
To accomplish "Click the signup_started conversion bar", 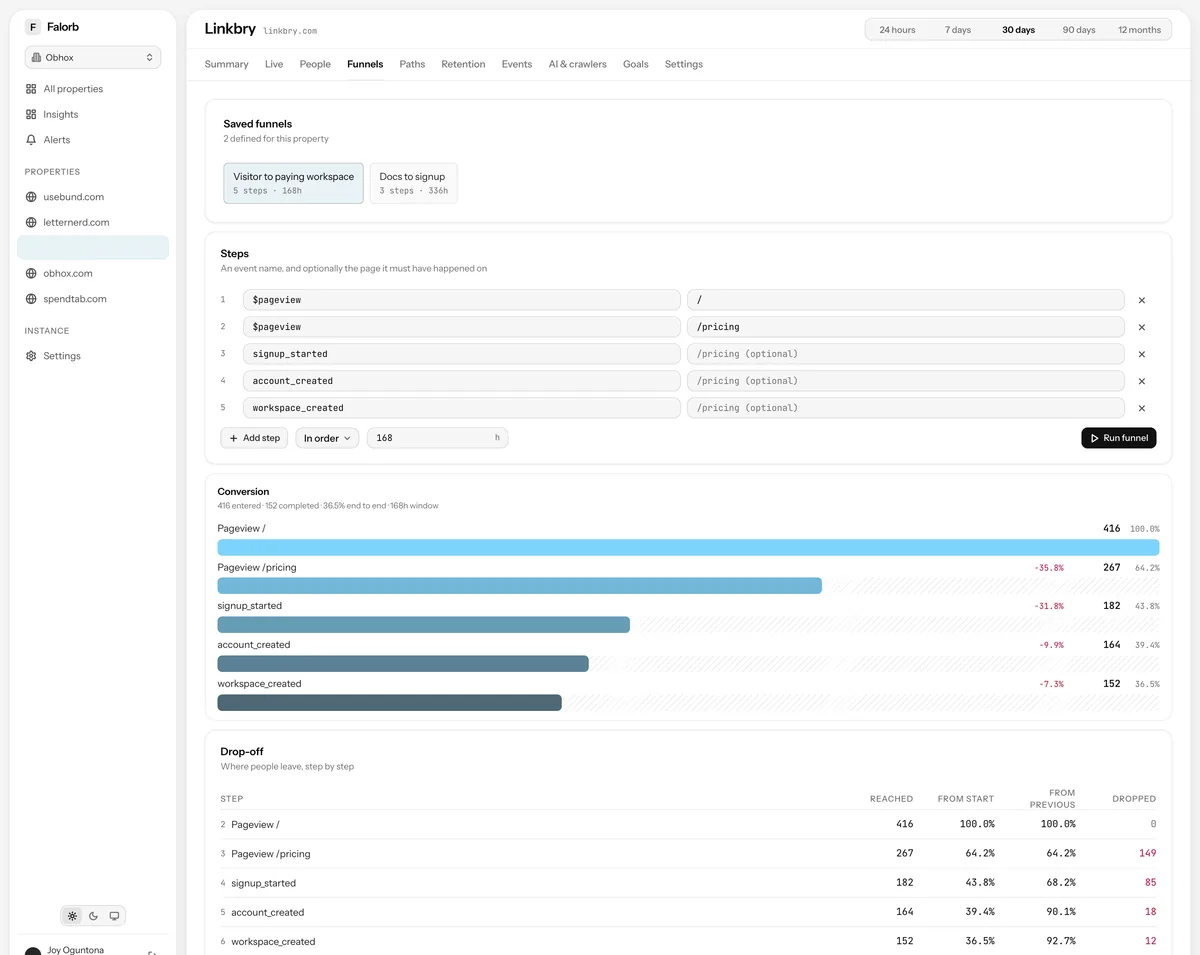I will [424, 625].
